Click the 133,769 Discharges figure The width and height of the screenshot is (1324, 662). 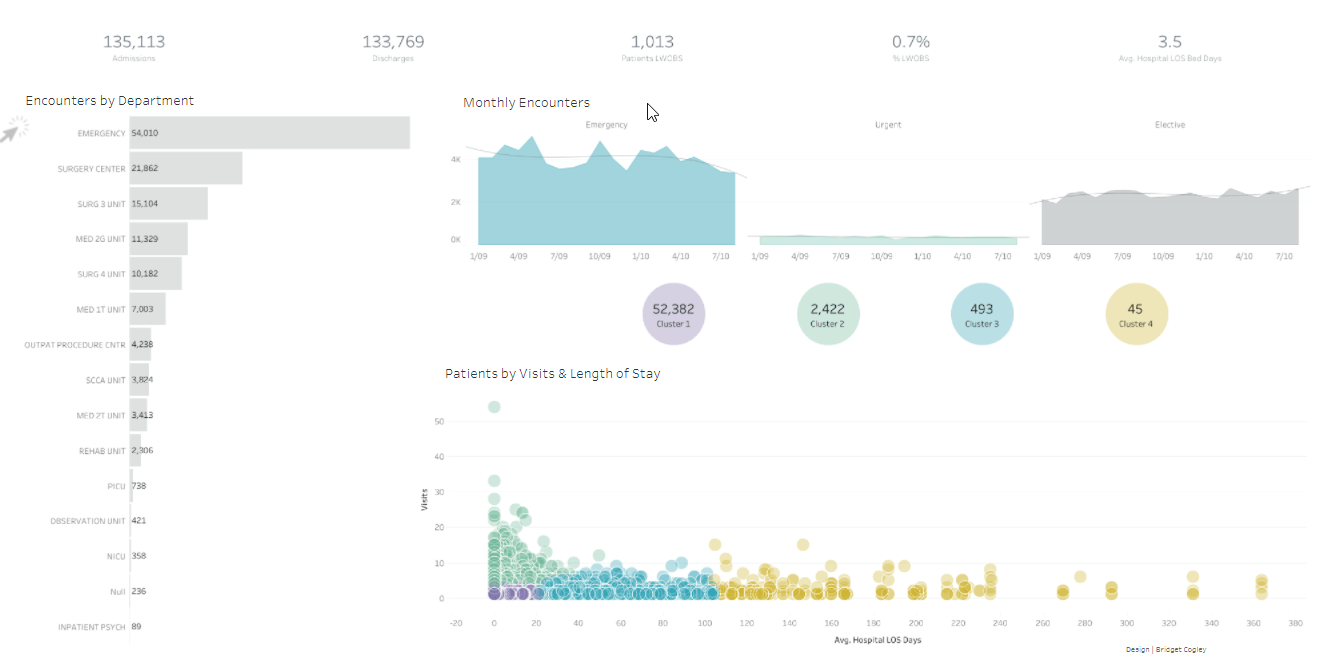pyautogui.click(x=393, y=47)
